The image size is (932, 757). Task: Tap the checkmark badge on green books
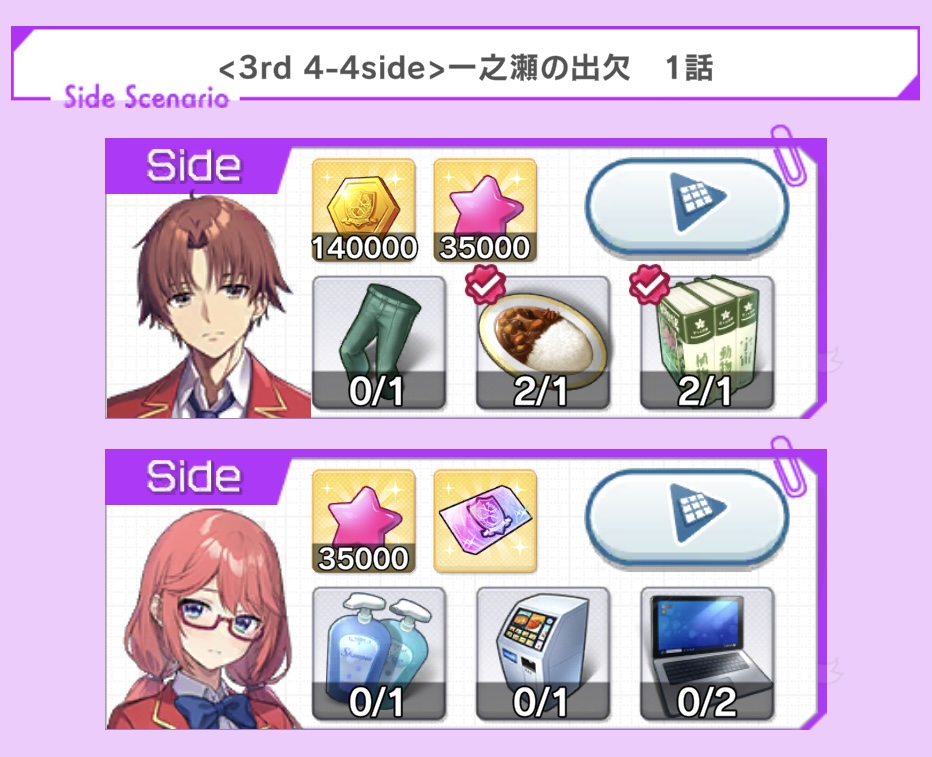pyautogui.click(x=650, y=284)
